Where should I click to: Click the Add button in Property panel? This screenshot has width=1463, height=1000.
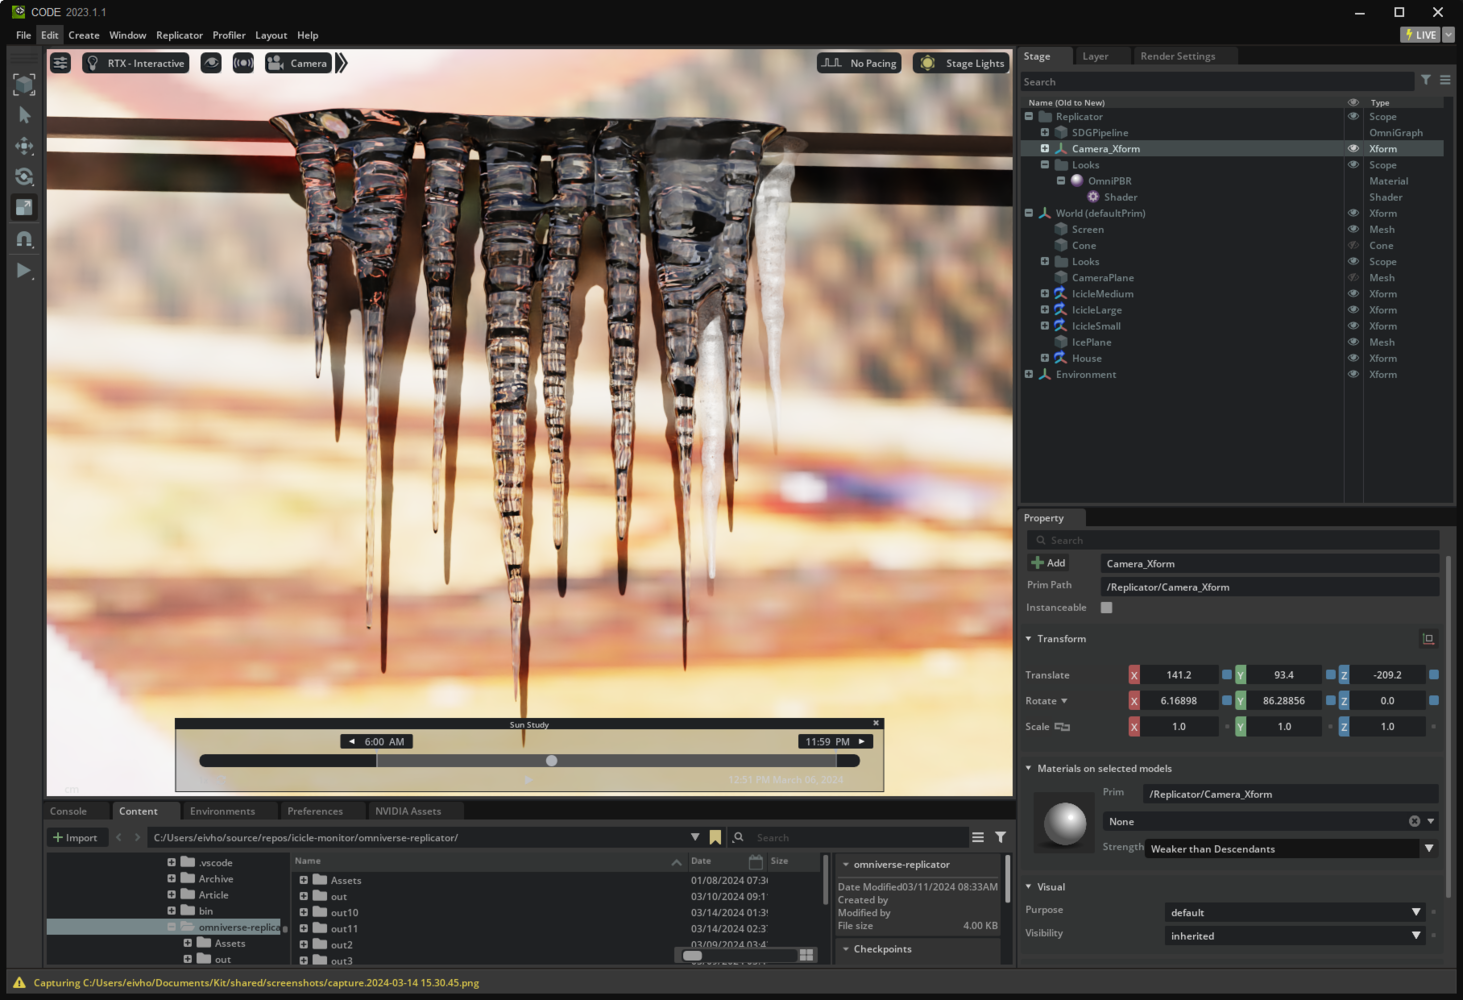[1049, 563]
